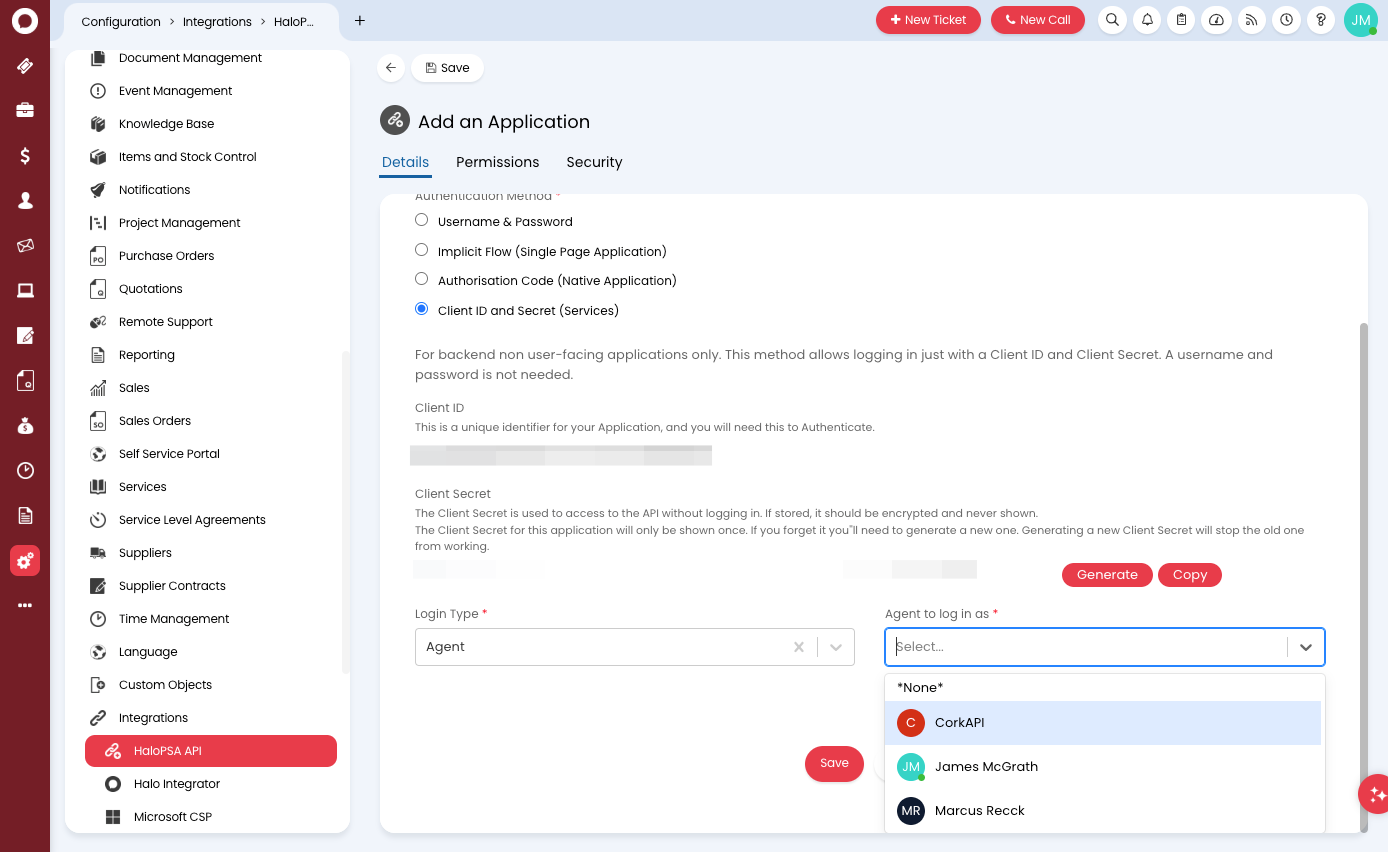Open the dollar sign icon in sidebar
The width and height of the screenshot is (1388, 852).
pyautogui.click(x=25, y=155)
